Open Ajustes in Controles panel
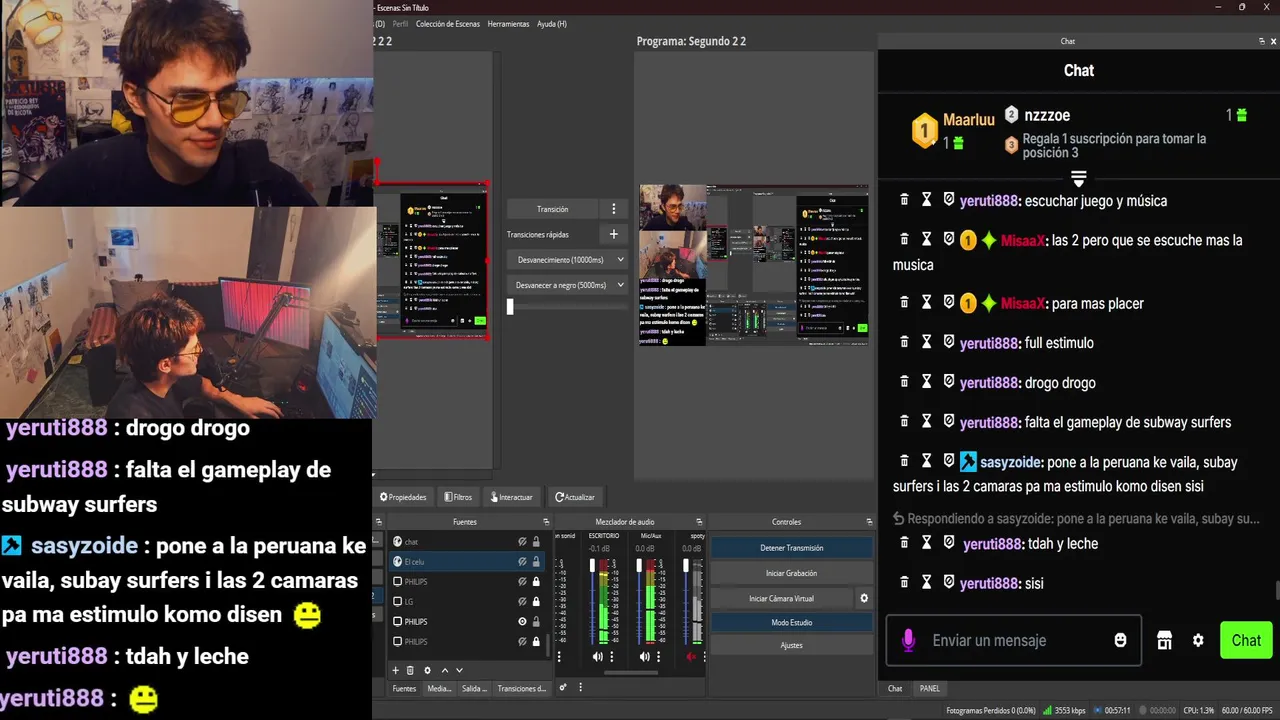 click(791, 645)
